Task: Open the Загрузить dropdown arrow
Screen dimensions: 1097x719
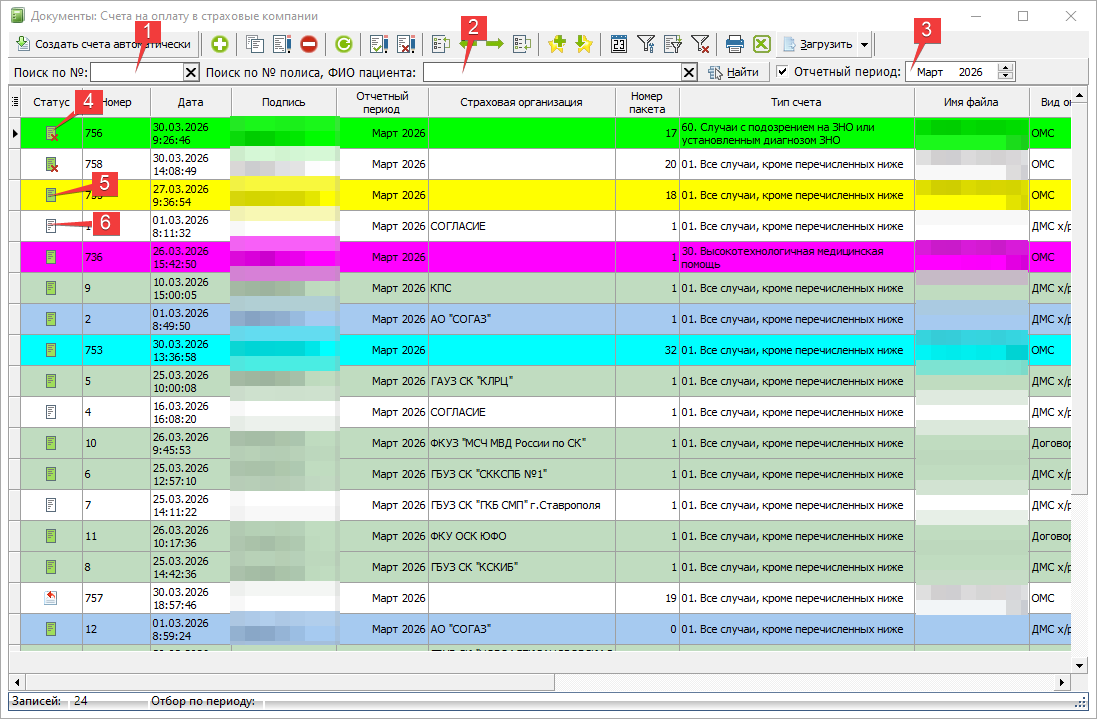Action: [x=864, y=44]
